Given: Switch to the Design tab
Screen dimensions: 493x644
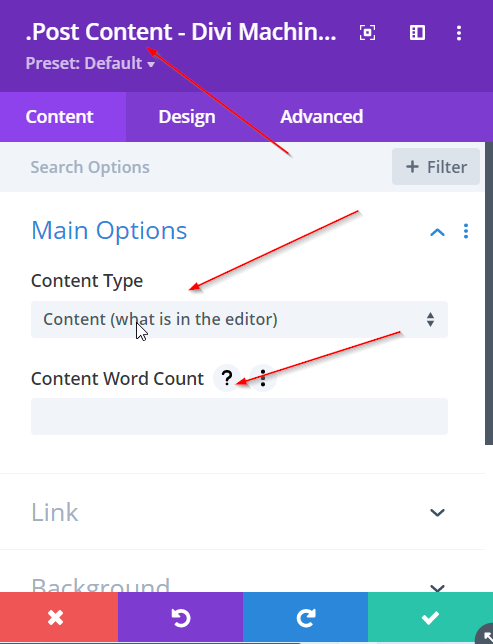Looking at the screenshot, I should [x=187, y=117].
